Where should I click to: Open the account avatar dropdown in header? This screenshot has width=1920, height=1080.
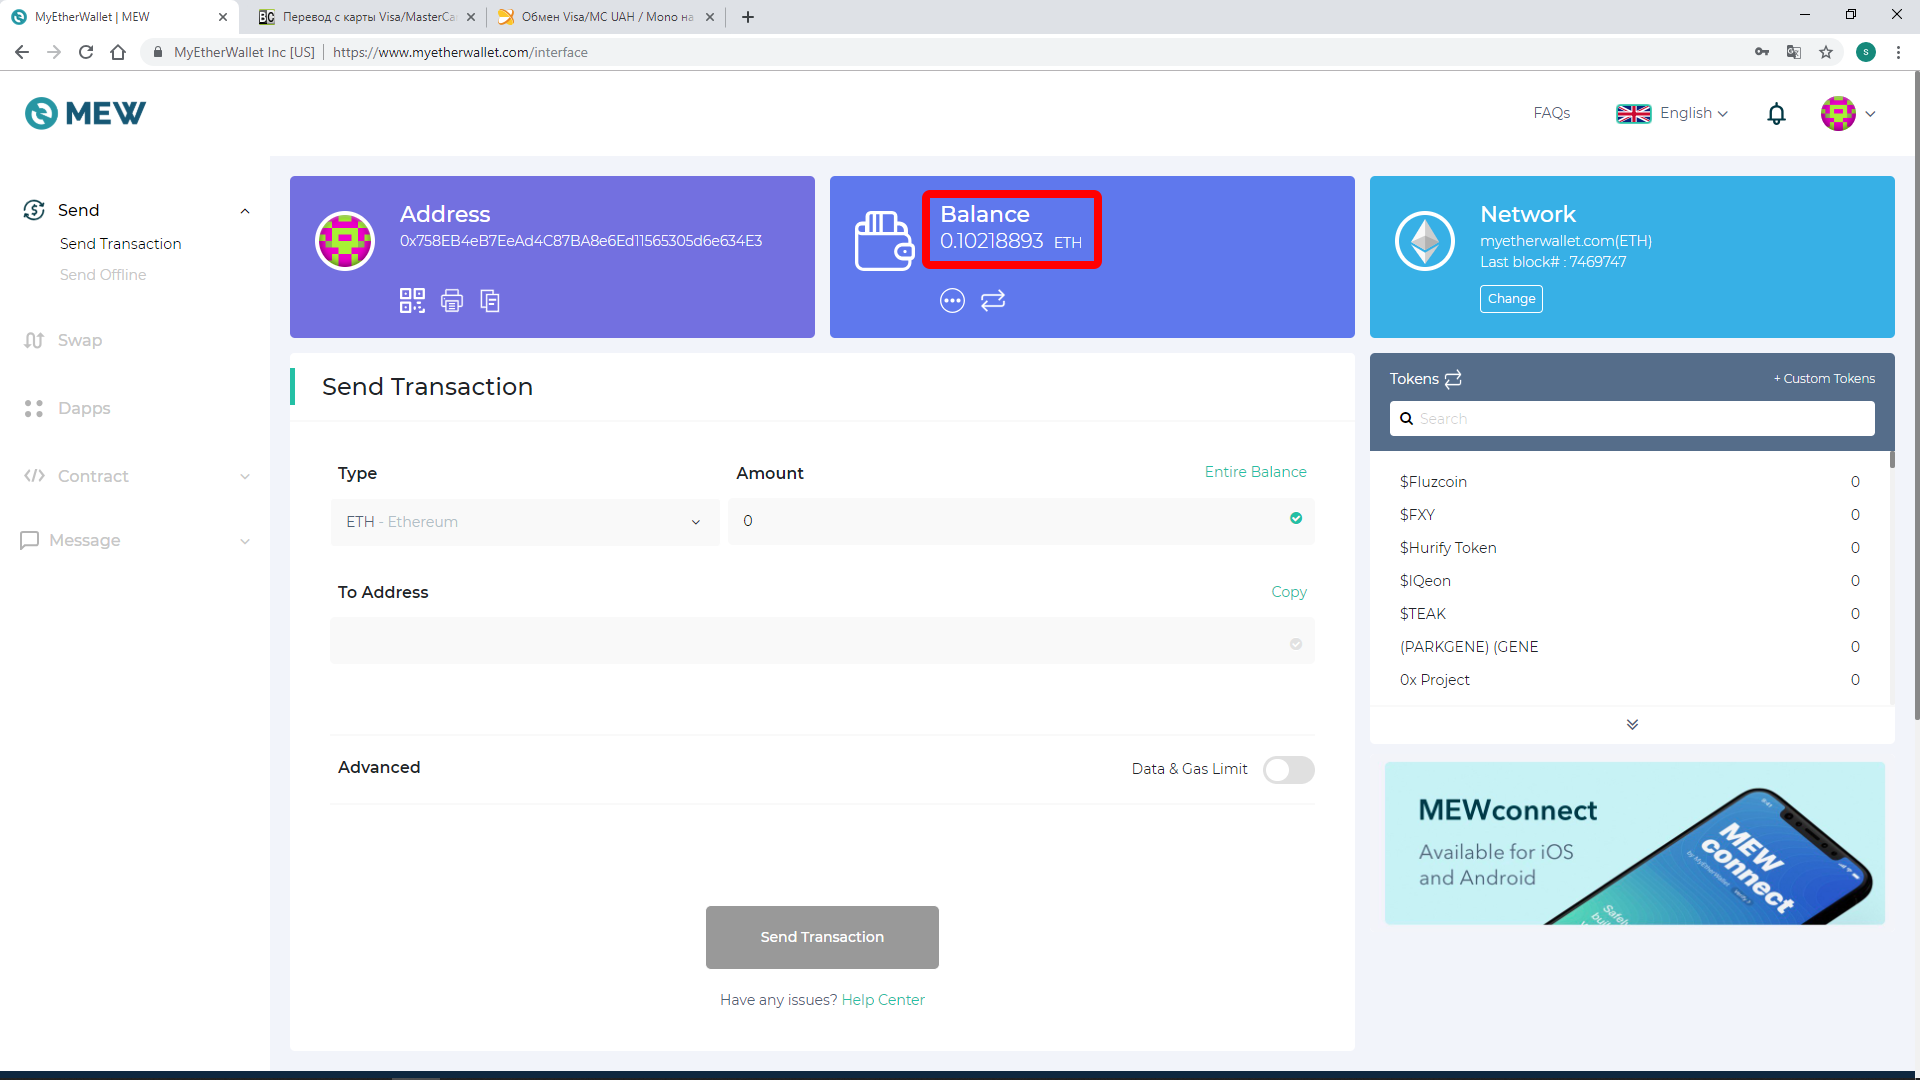point(1848,114)
